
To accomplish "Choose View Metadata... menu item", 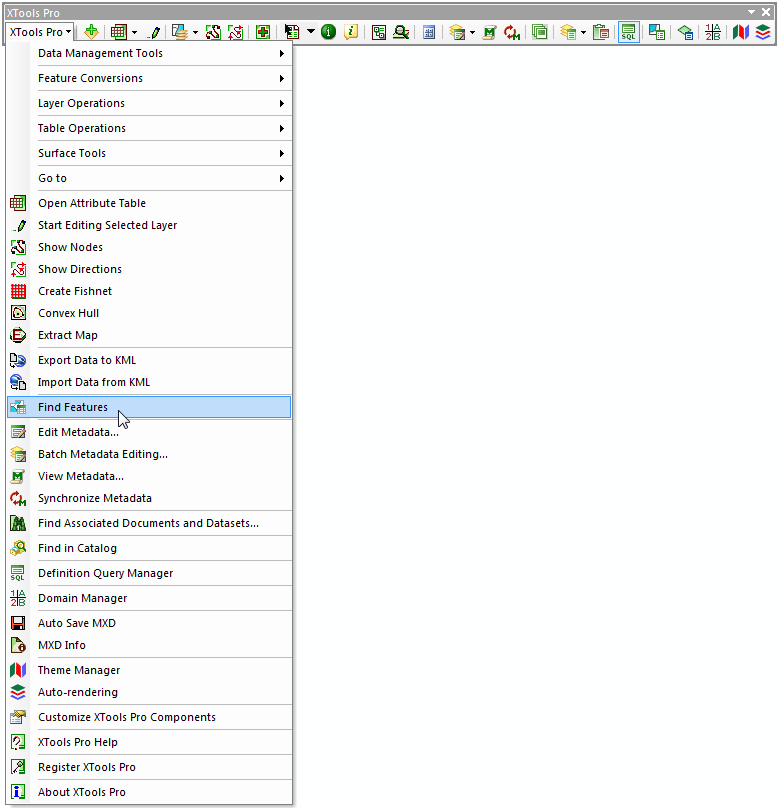I will point(149,476).
